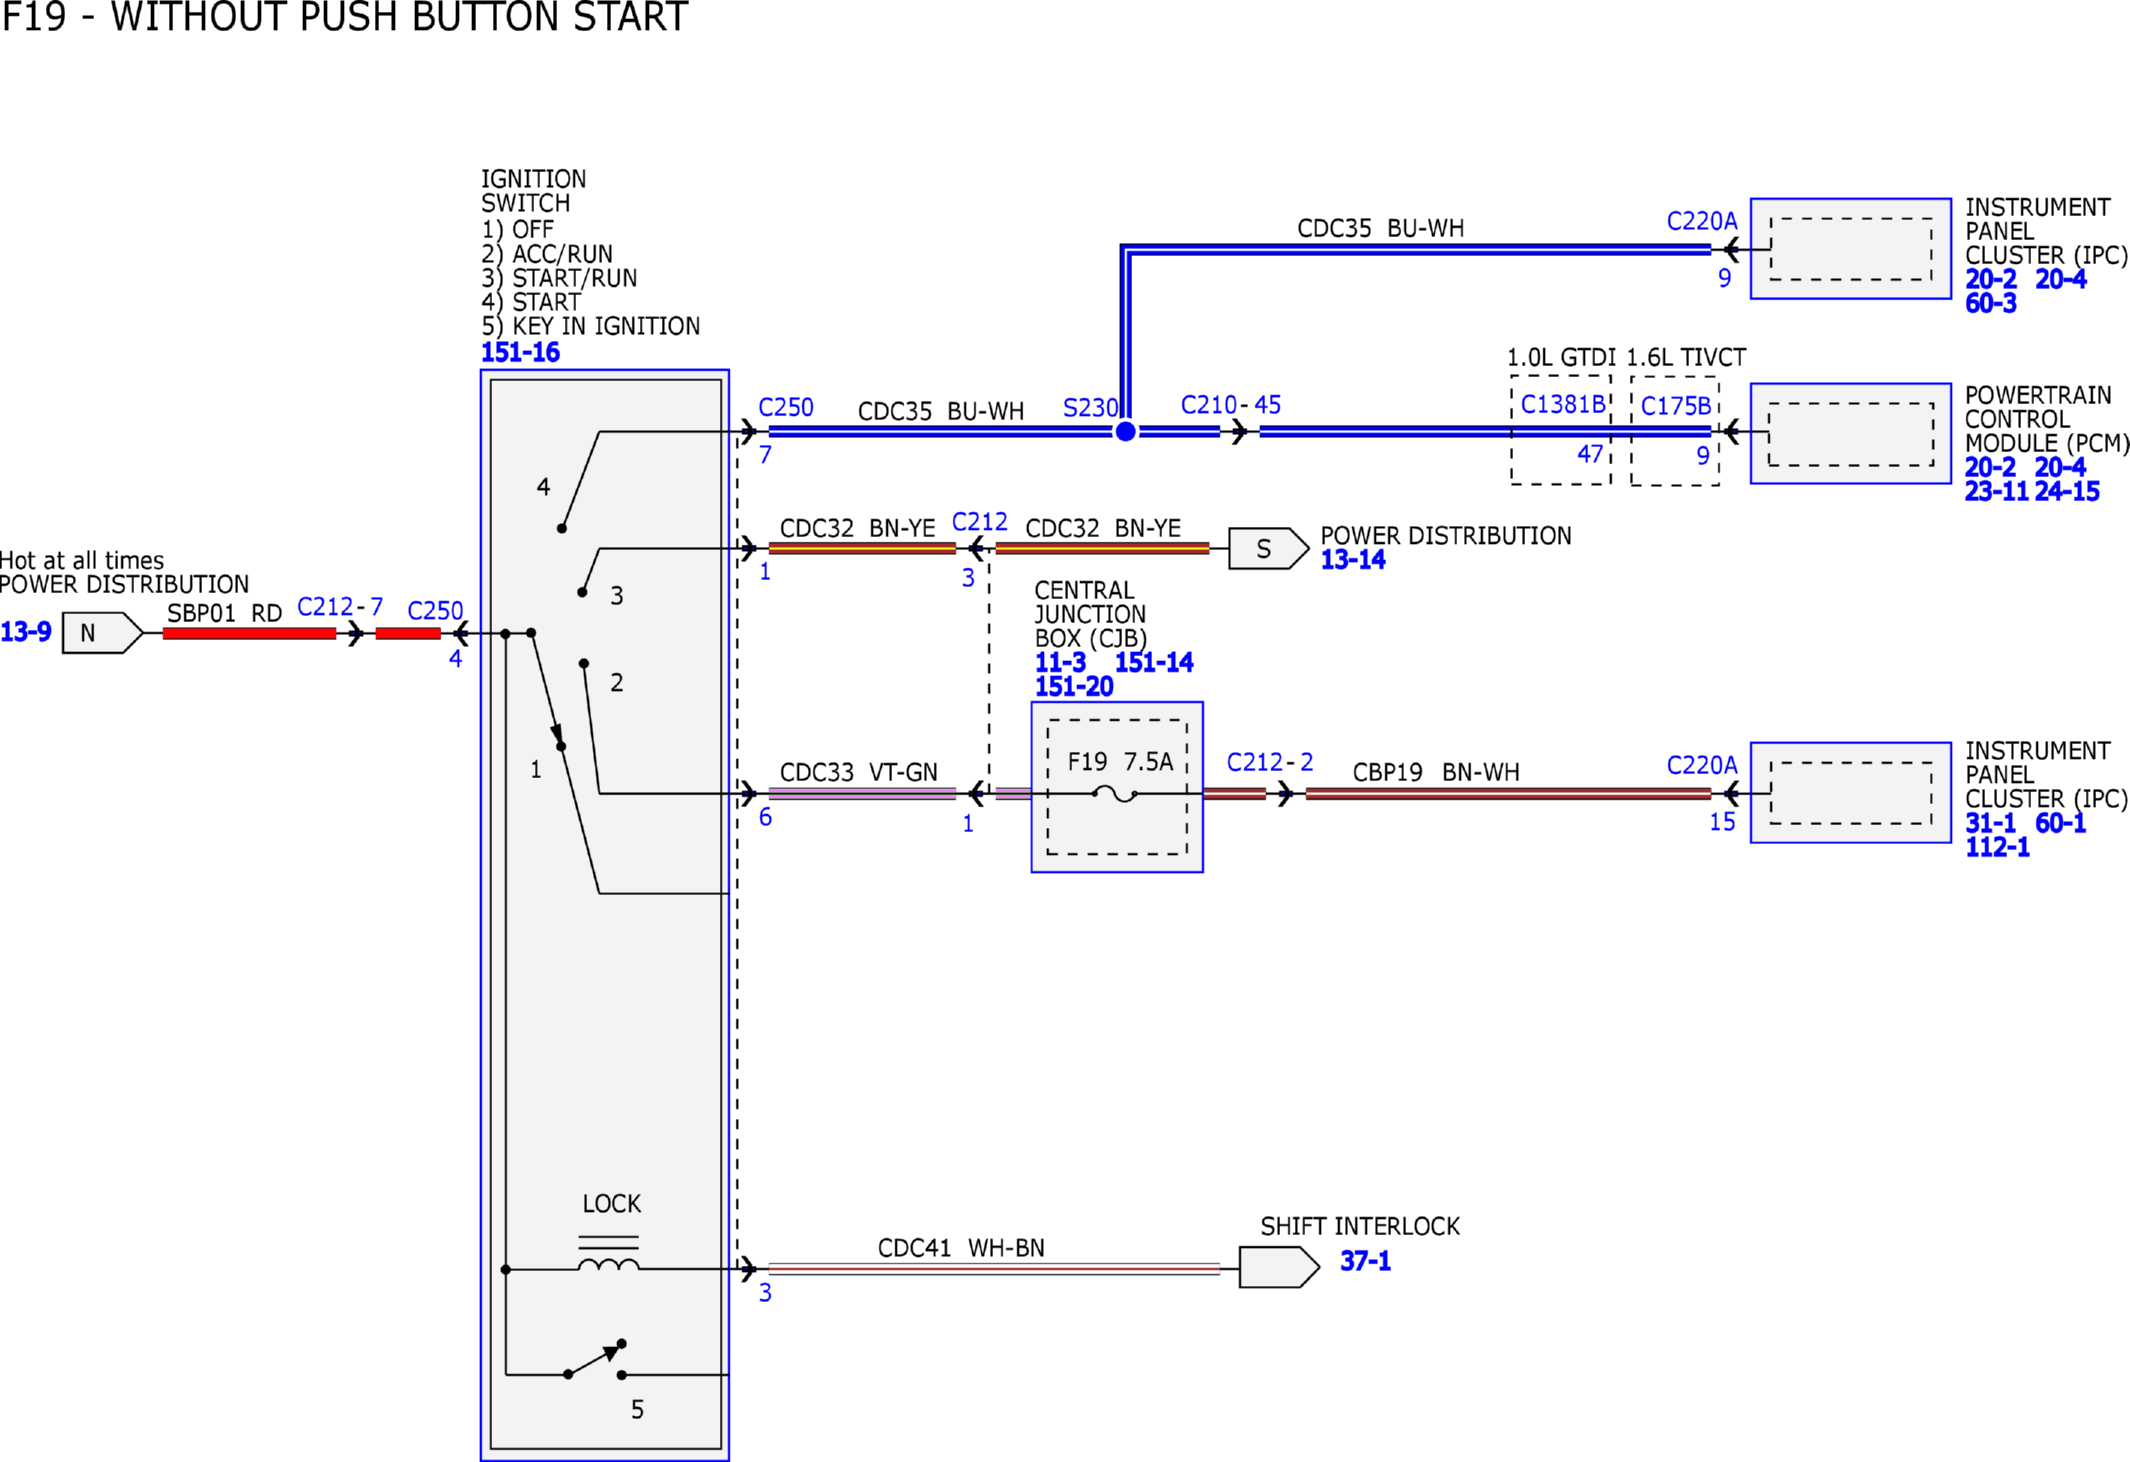
Task: Open reference 112-1 under lower IPC
Action: click(1997, 847)
